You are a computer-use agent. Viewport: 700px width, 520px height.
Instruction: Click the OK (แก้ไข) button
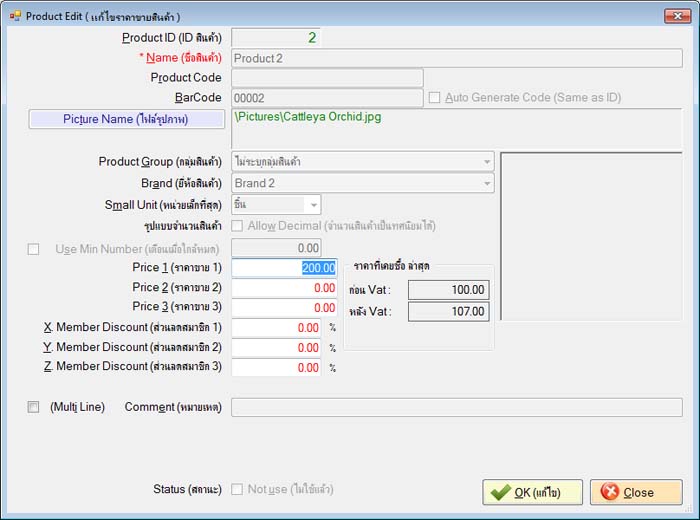tap(531, 492)
